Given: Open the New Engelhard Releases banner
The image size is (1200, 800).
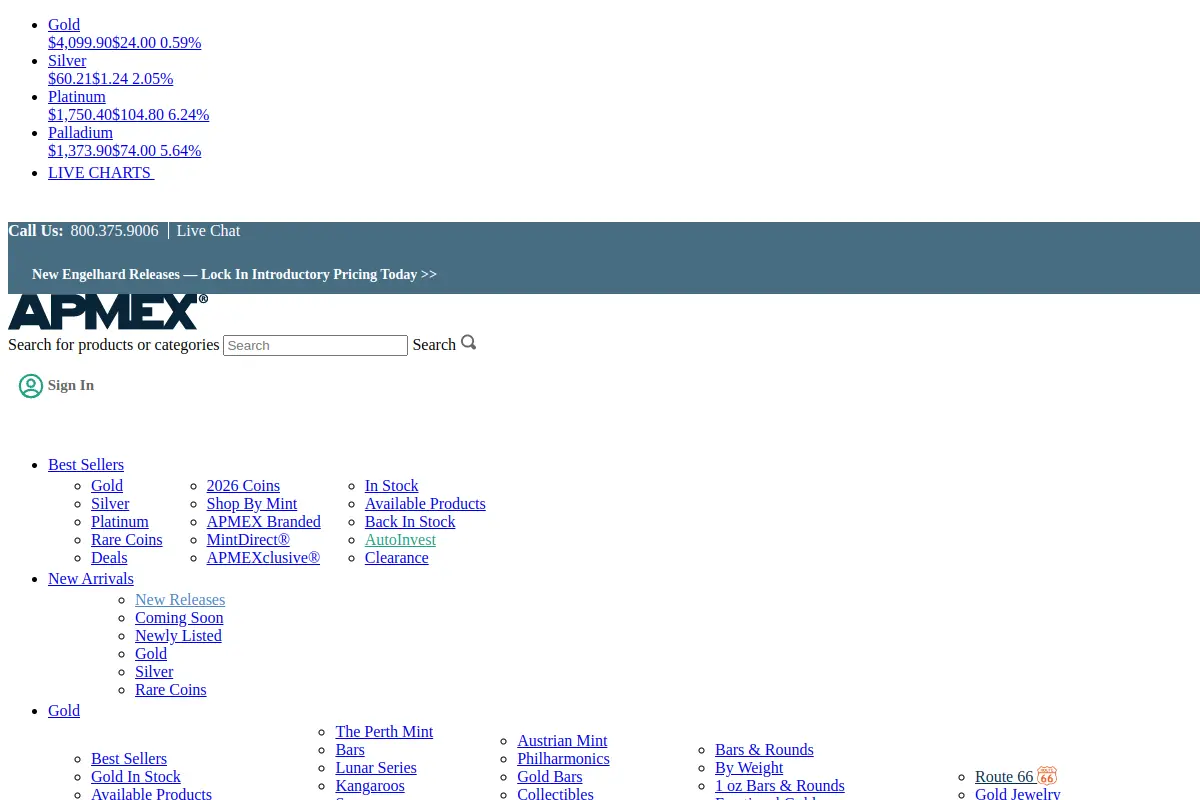Looking at the screenshot, I should click(234, 274).
